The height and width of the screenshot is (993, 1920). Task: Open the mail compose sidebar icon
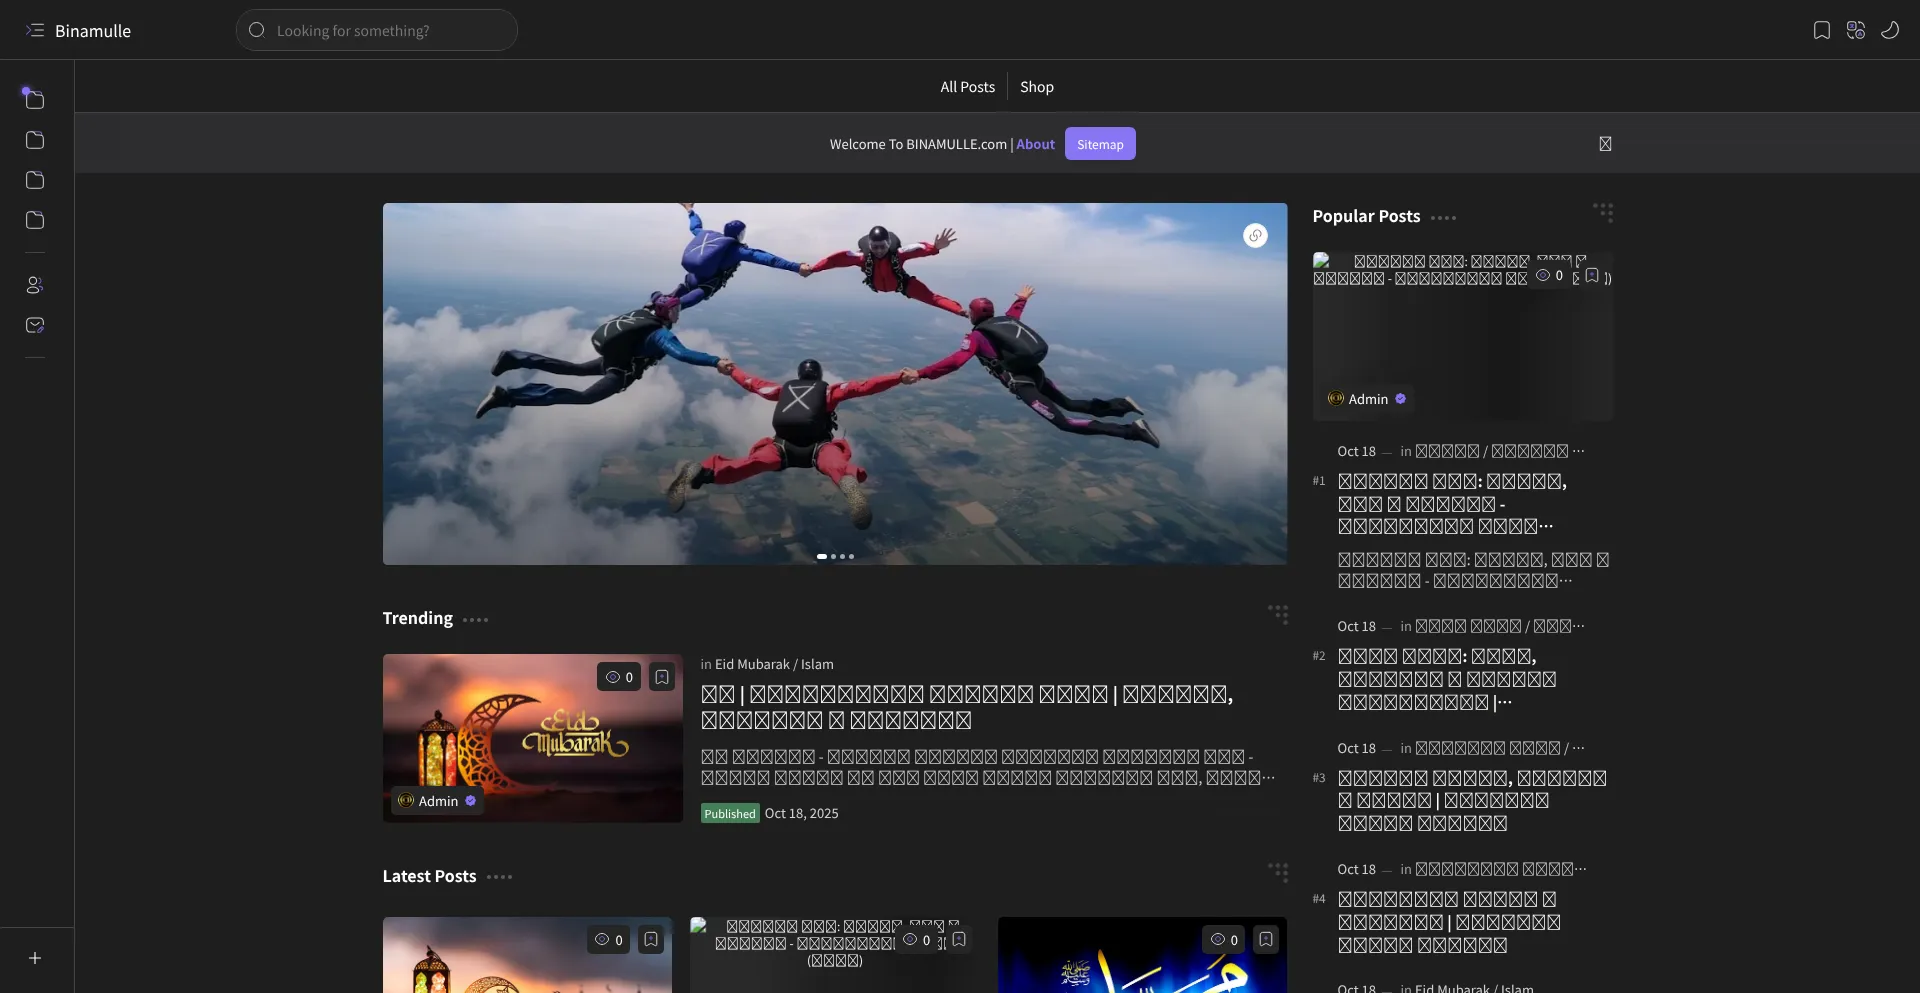[x=35, y=325]
